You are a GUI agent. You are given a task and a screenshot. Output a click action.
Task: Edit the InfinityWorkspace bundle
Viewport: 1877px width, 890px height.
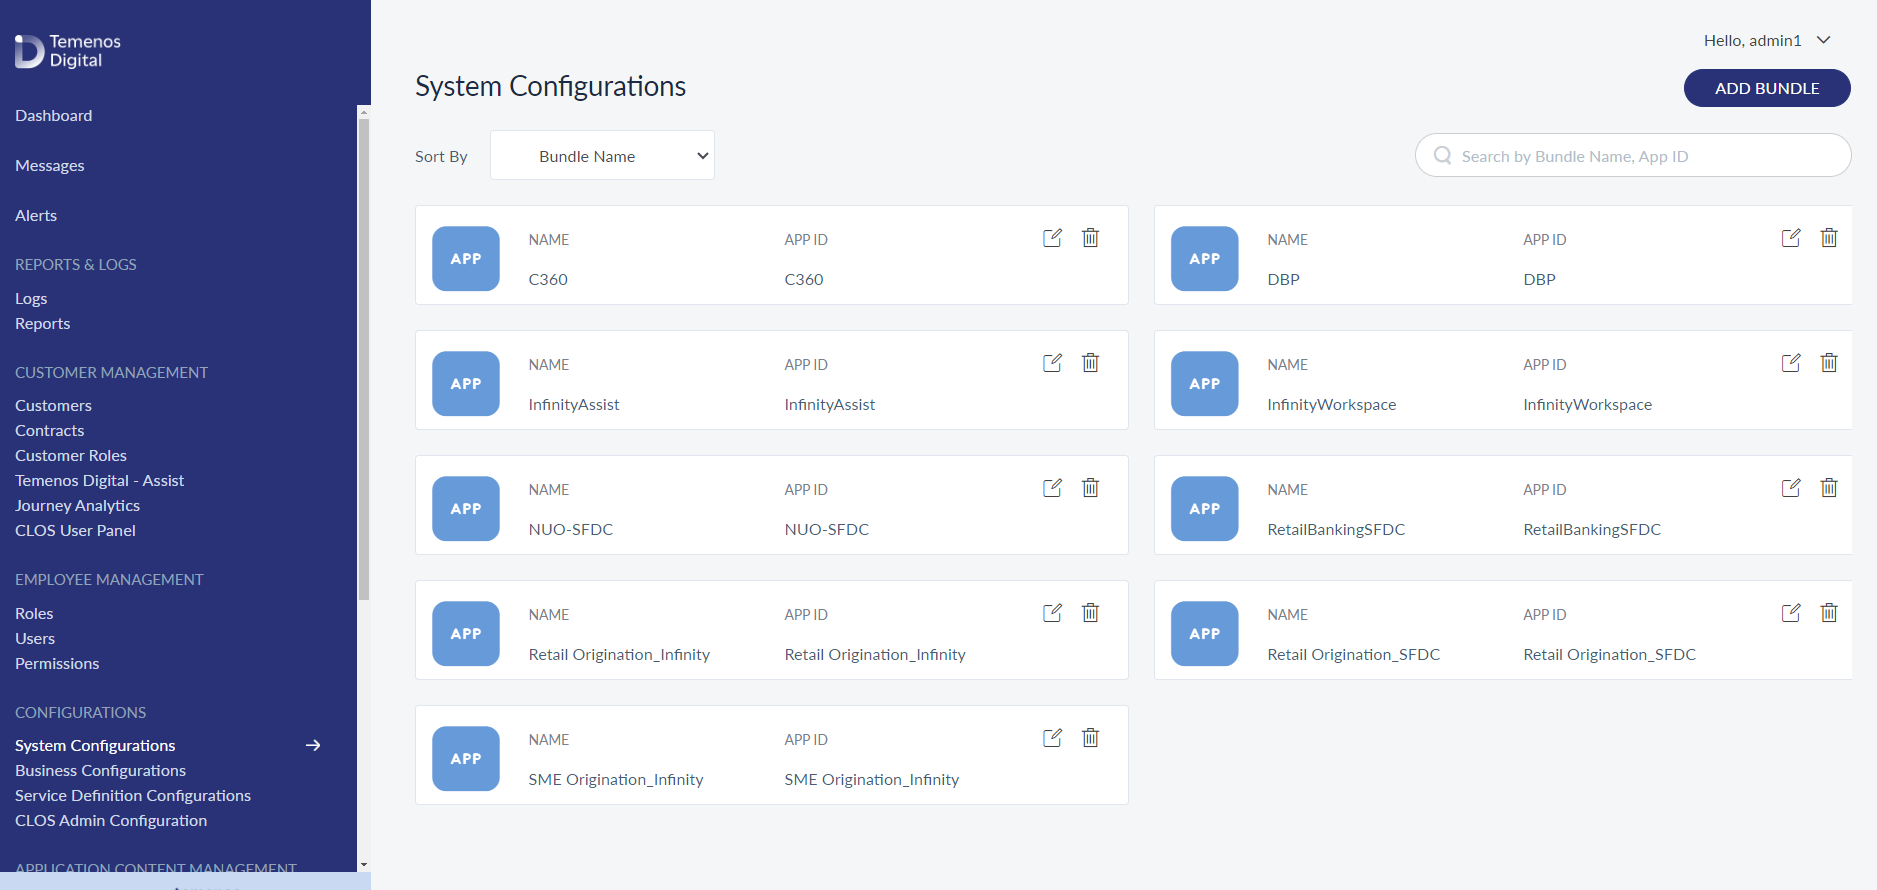1791,363
